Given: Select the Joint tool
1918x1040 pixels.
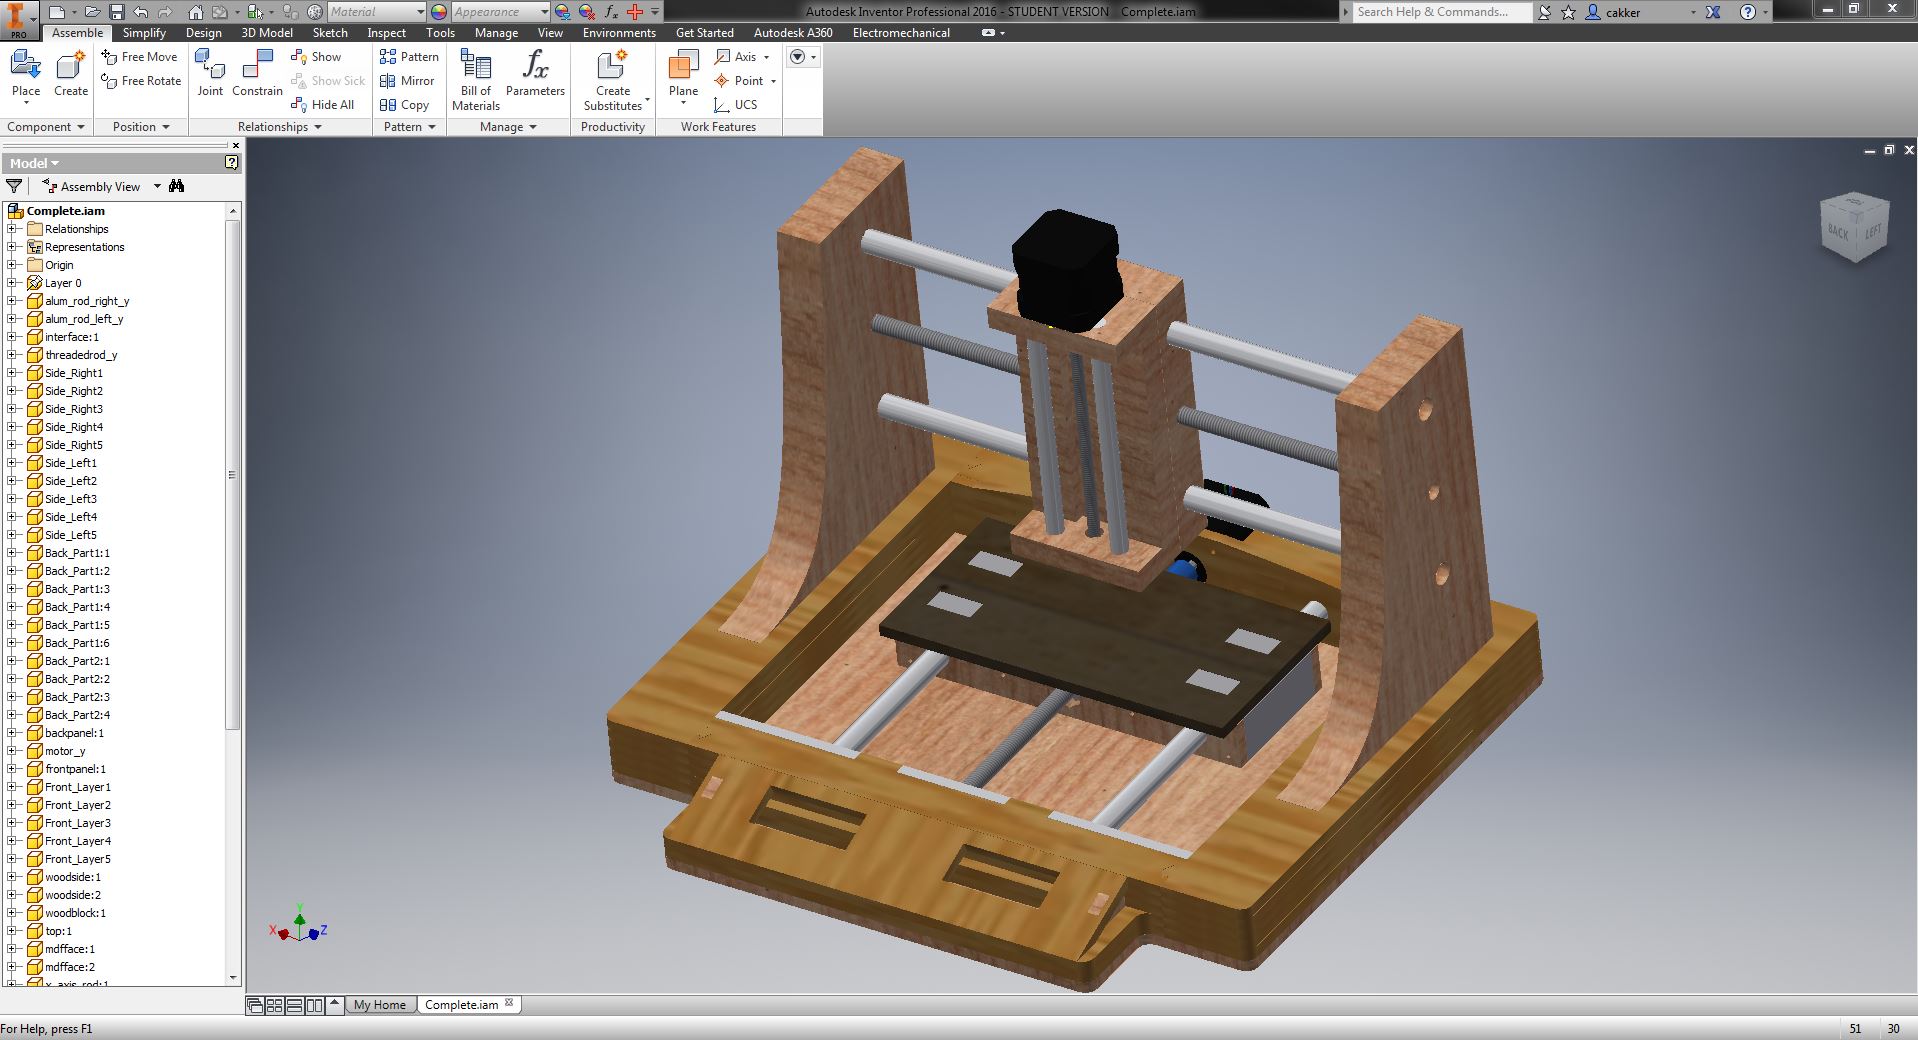Looking at the screenshot, I should pos(210,74).
